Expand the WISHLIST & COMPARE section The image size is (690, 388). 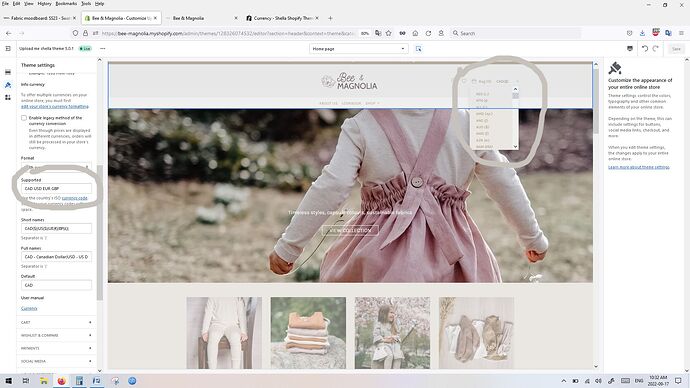click(x=56, y=335)
